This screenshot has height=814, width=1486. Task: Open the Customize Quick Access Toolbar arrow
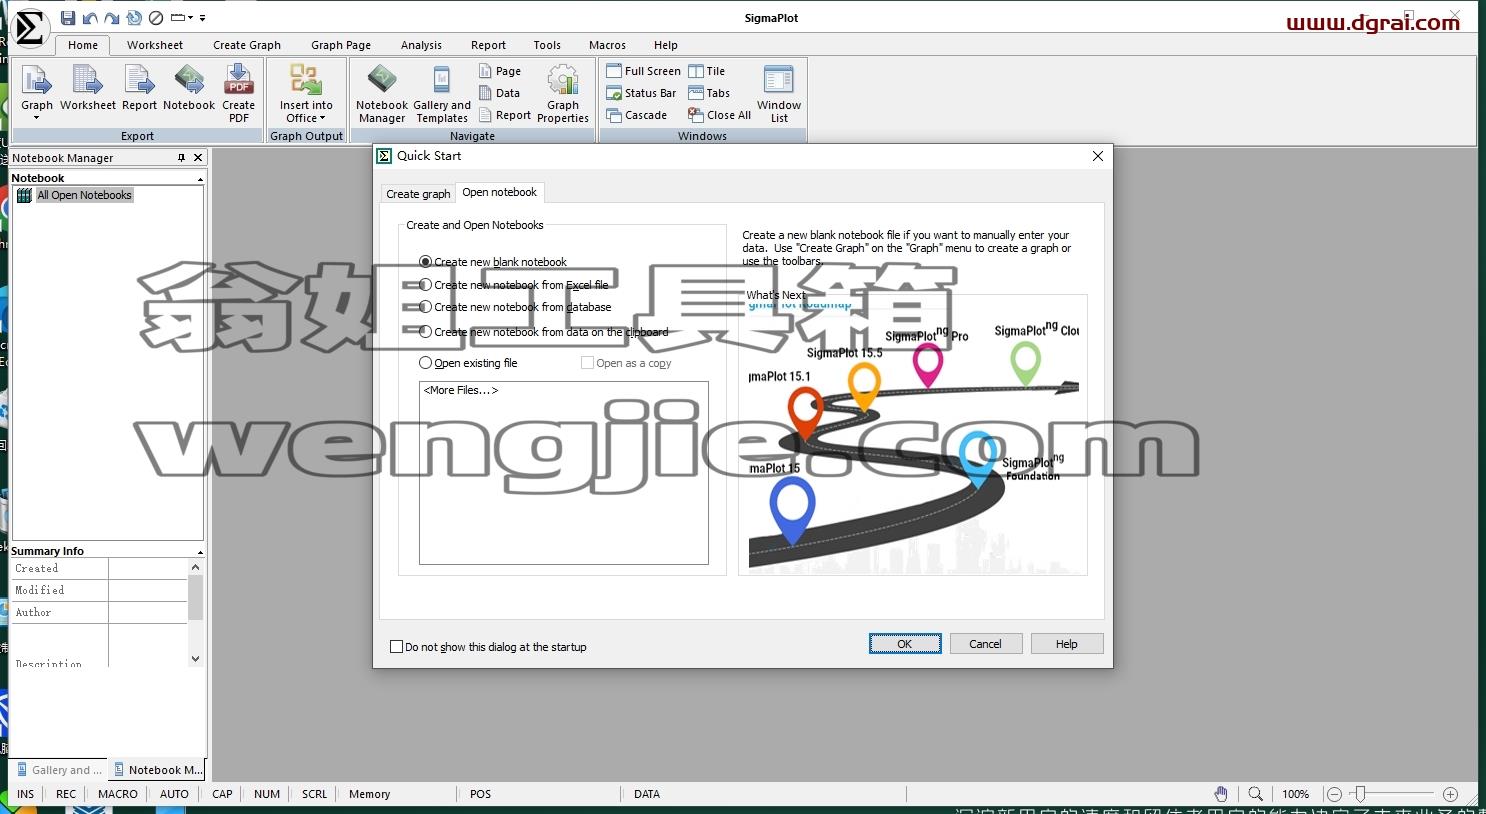point(202,18)
